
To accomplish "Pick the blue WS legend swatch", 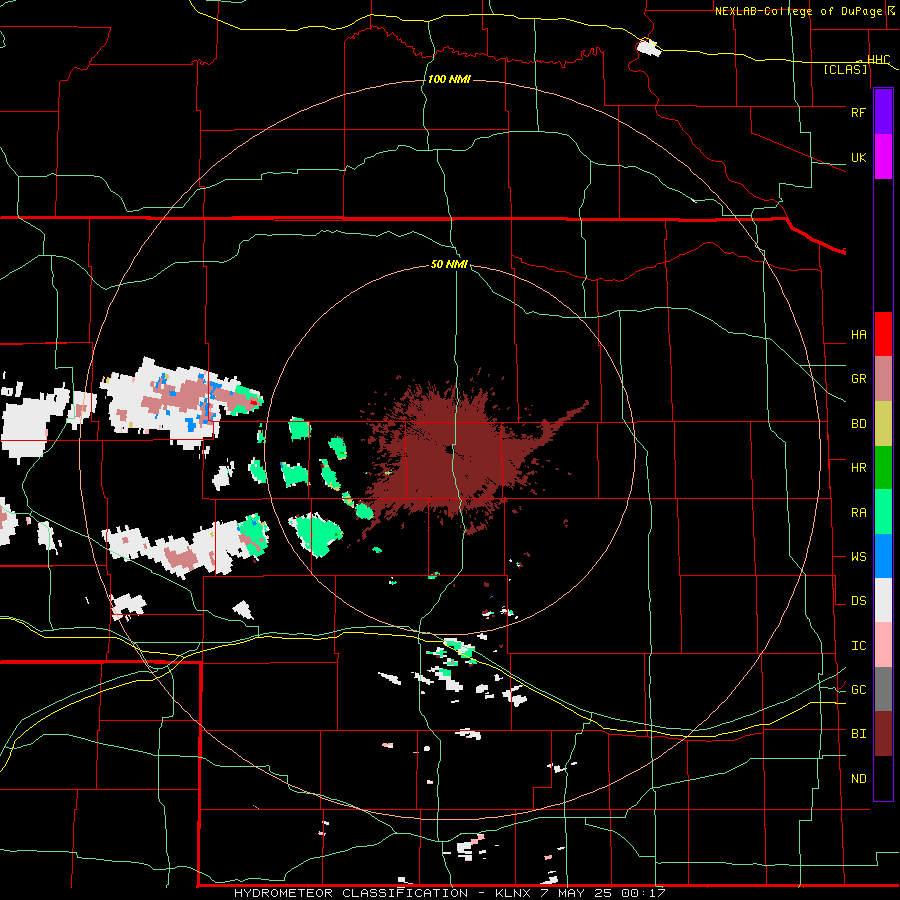I will pos(883,556).
